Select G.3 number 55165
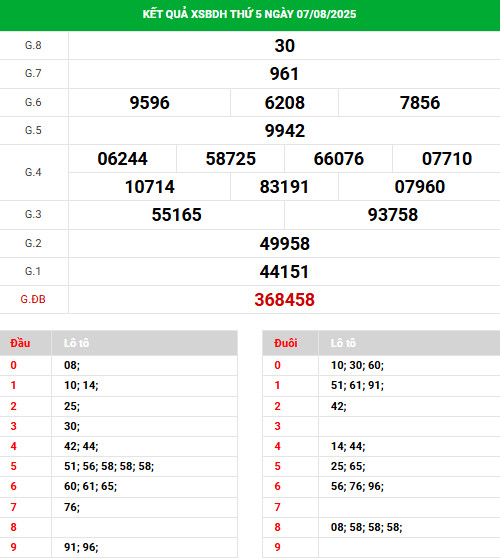This screenshot has width=500, height=558. point(177,215)
